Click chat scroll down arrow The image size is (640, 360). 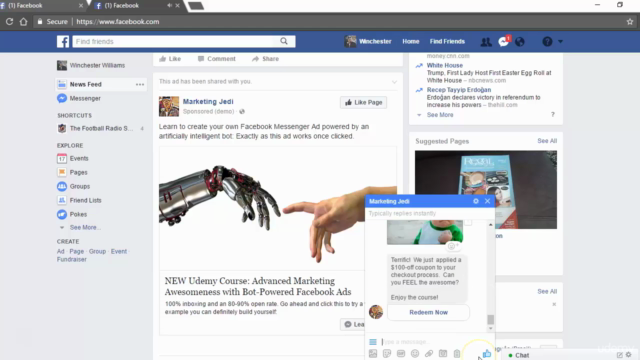click(x=491, y=328)
